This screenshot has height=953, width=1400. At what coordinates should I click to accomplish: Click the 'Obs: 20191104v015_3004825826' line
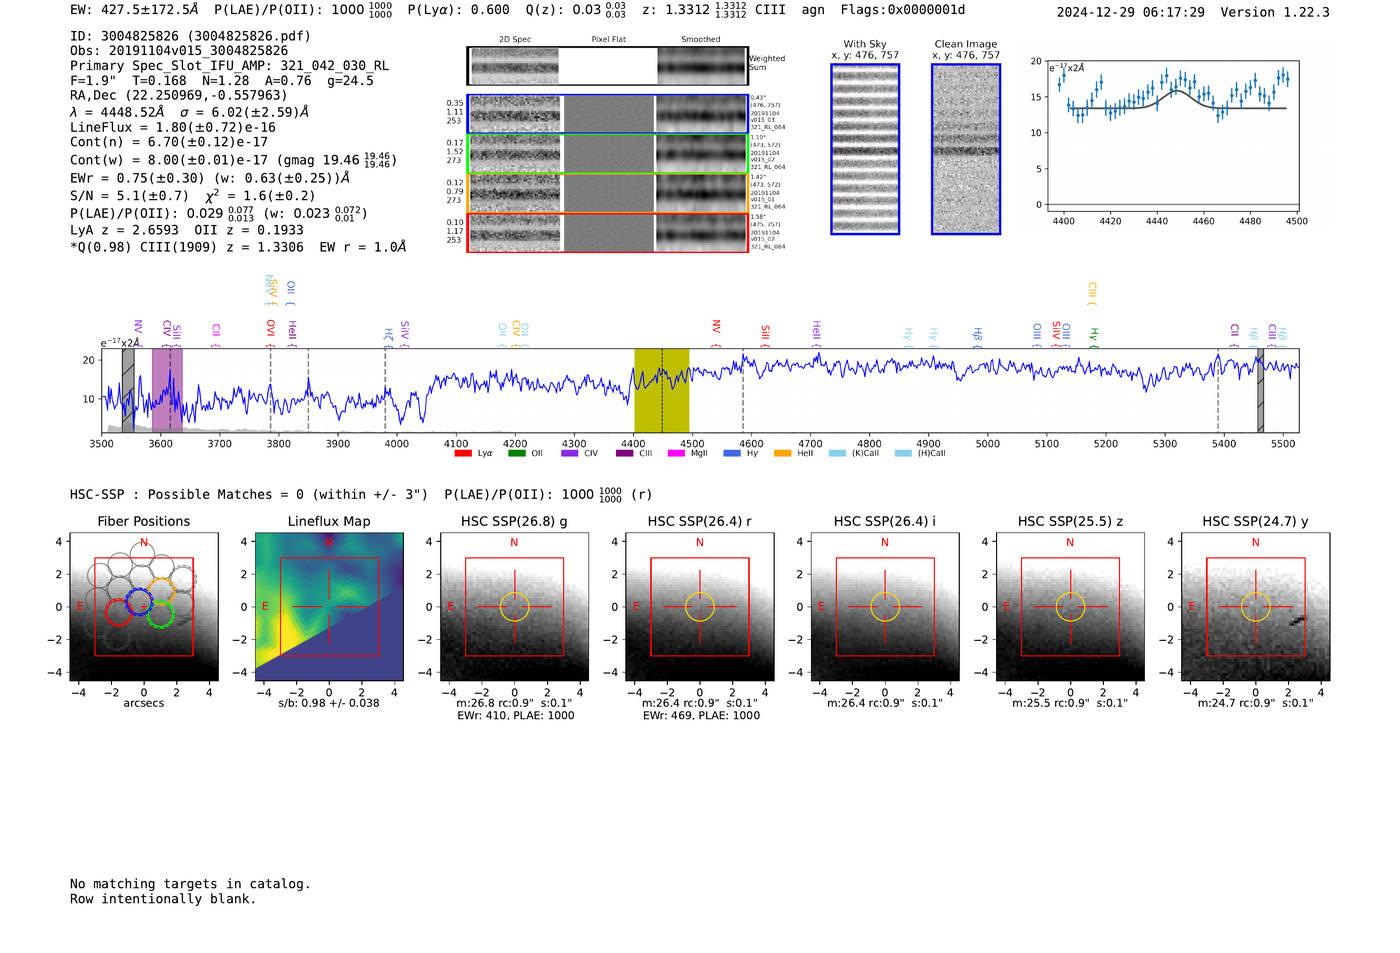(179, 51)
